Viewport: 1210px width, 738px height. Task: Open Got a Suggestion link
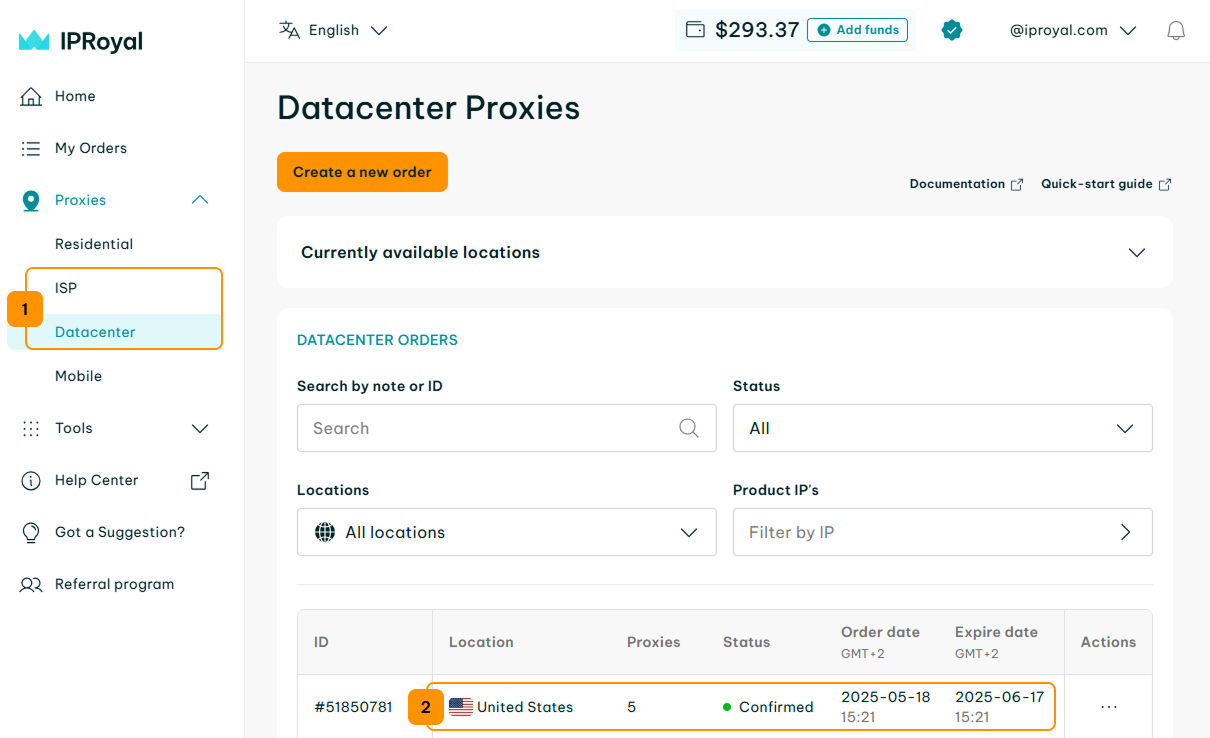[120, 532]
